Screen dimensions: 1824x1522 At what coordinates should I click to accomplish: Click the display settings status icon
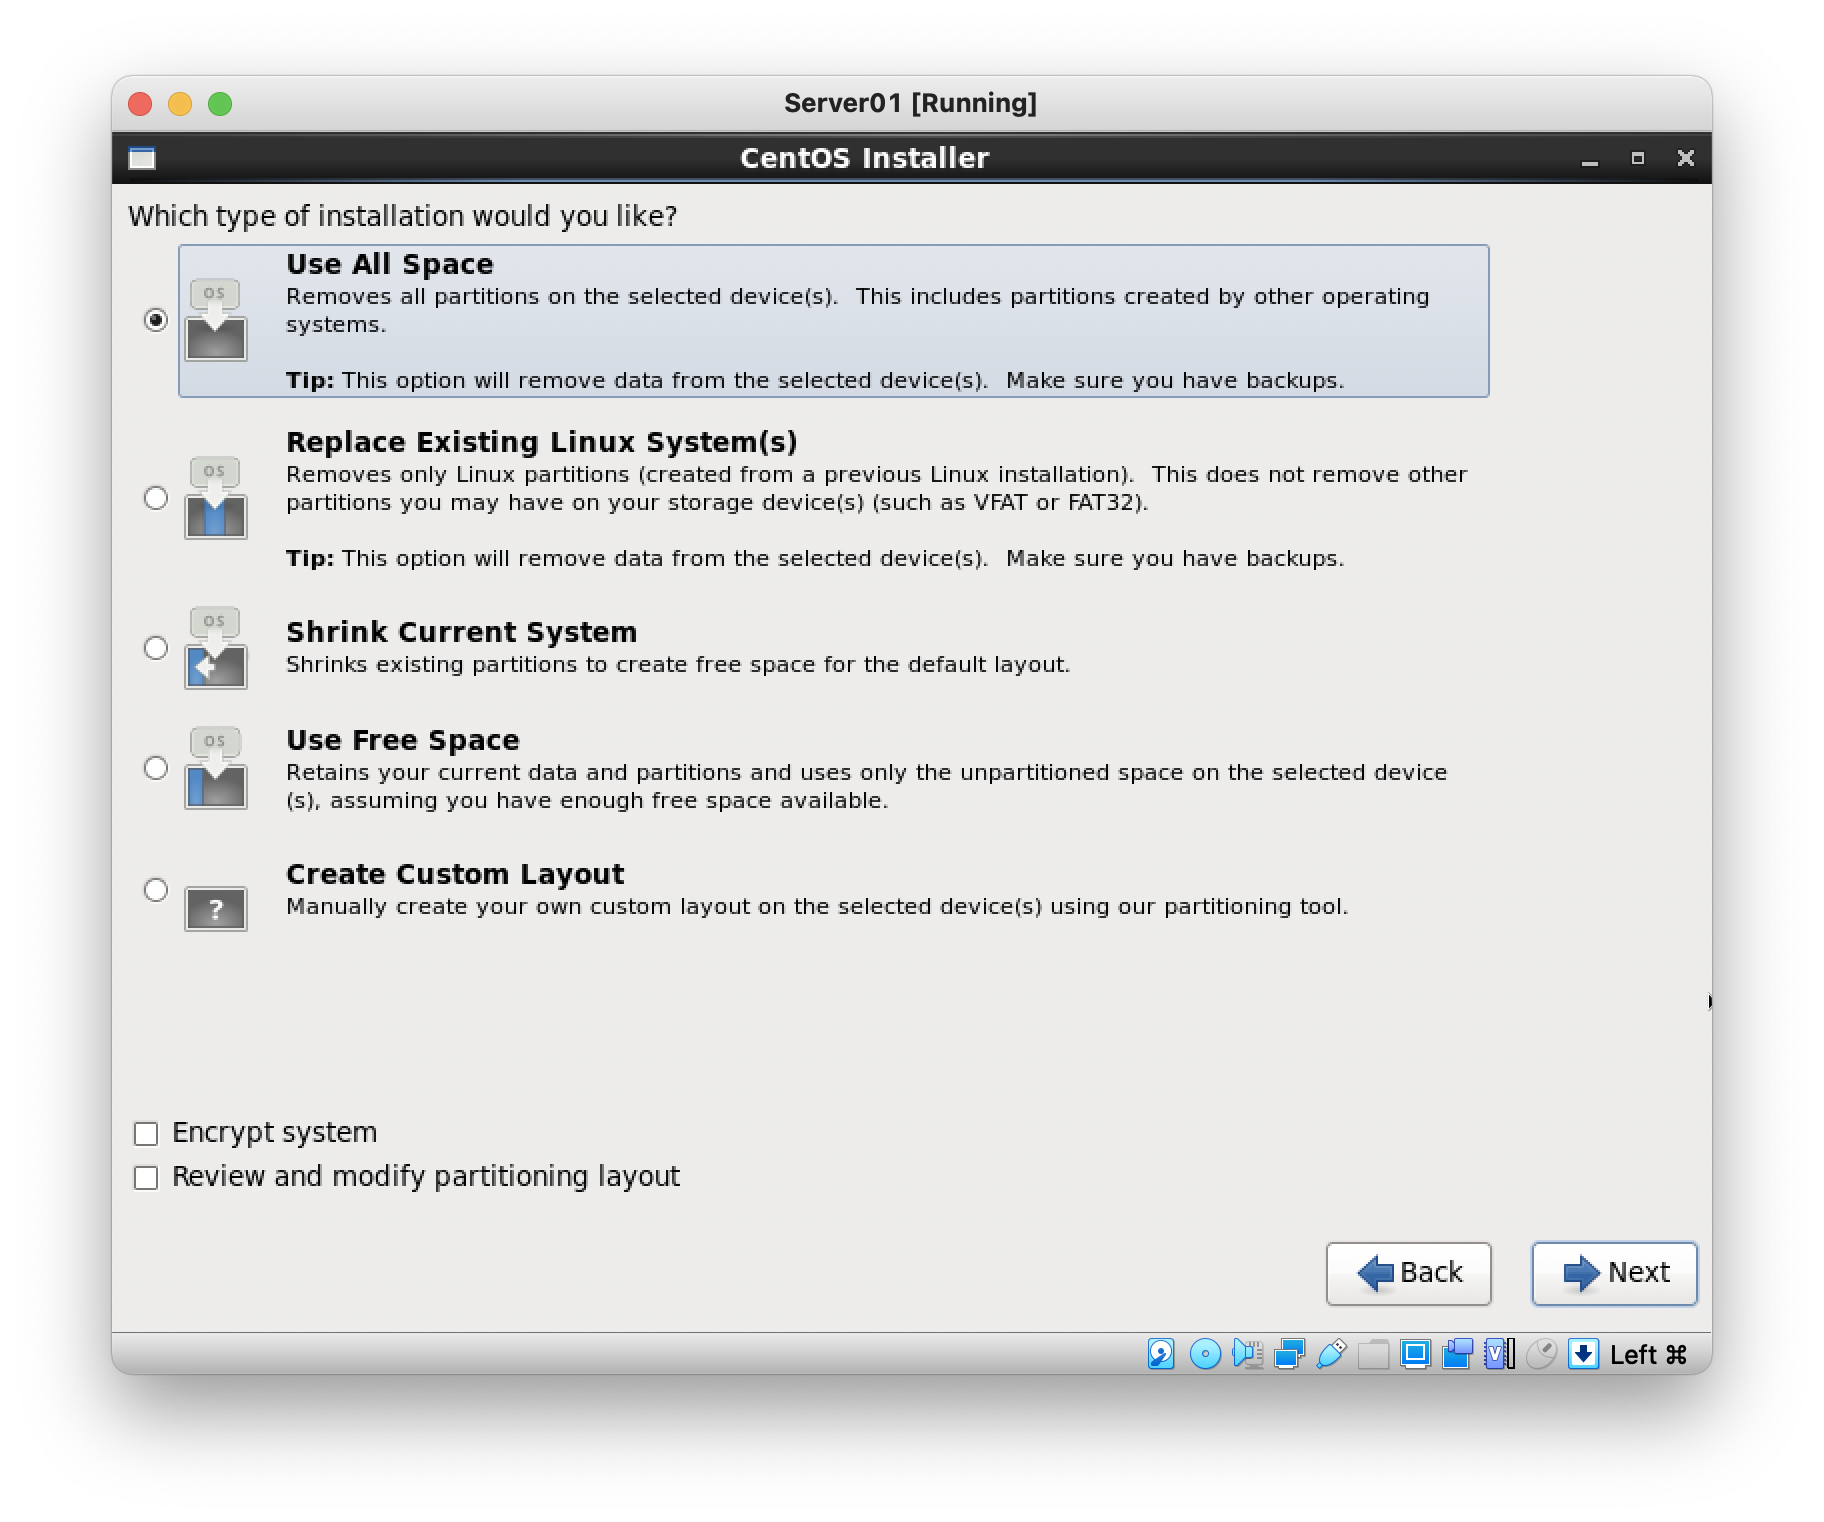(1415, 1354)
